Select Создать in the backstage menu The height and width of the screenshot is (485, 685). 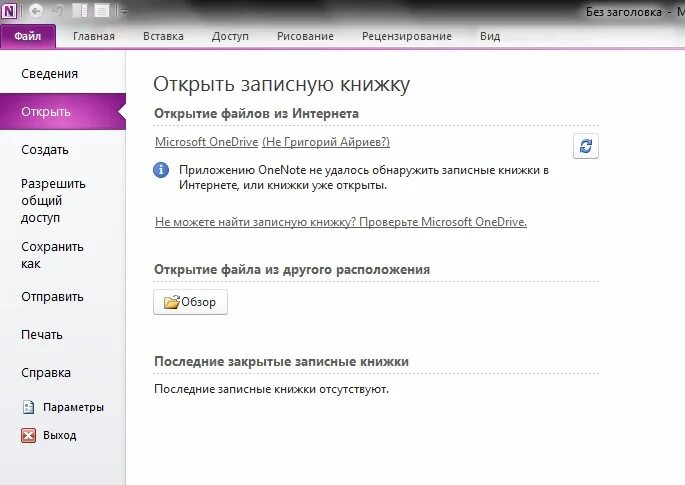pyautogui.click(x=63, y=150)
